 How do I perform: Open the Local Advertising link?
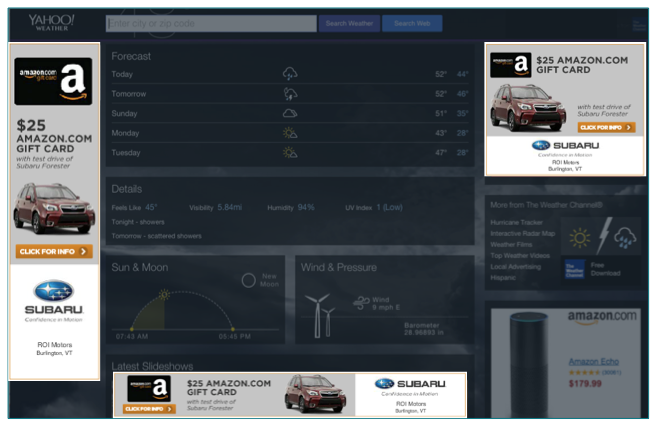pyautogui.click(x=515, y=267)
